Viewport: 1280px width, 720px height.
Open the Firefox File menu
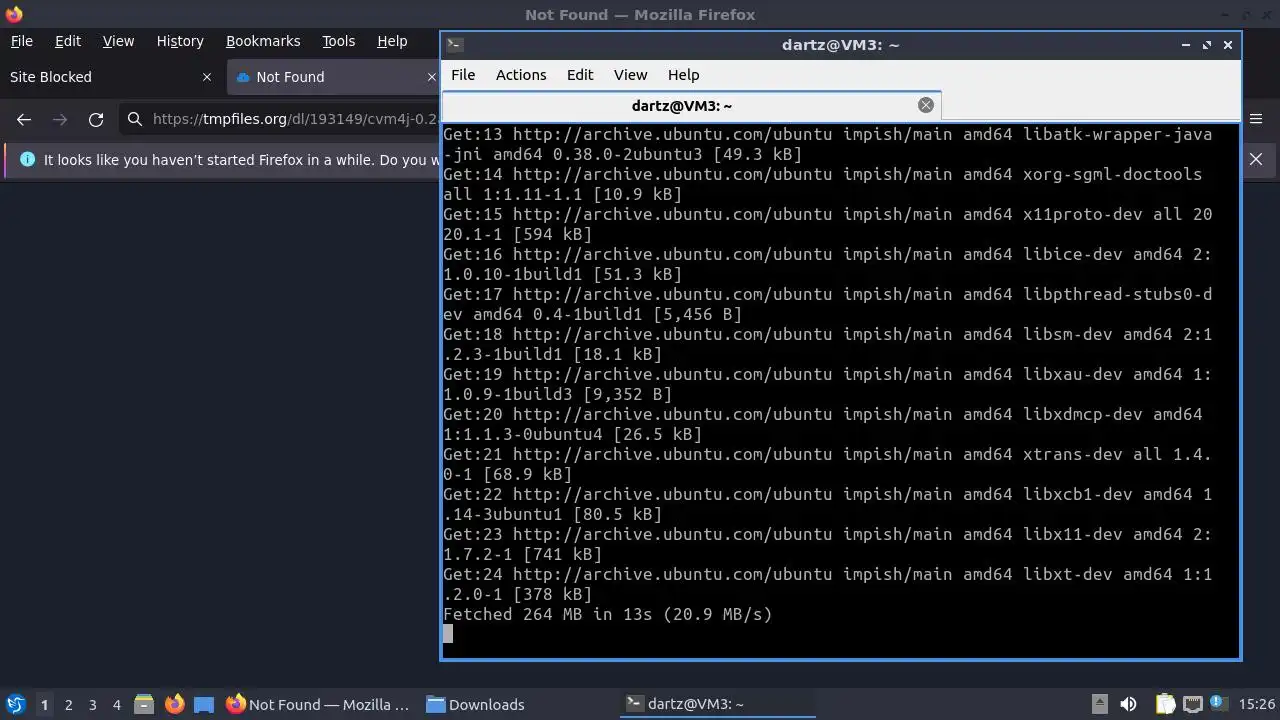[21, 41]
